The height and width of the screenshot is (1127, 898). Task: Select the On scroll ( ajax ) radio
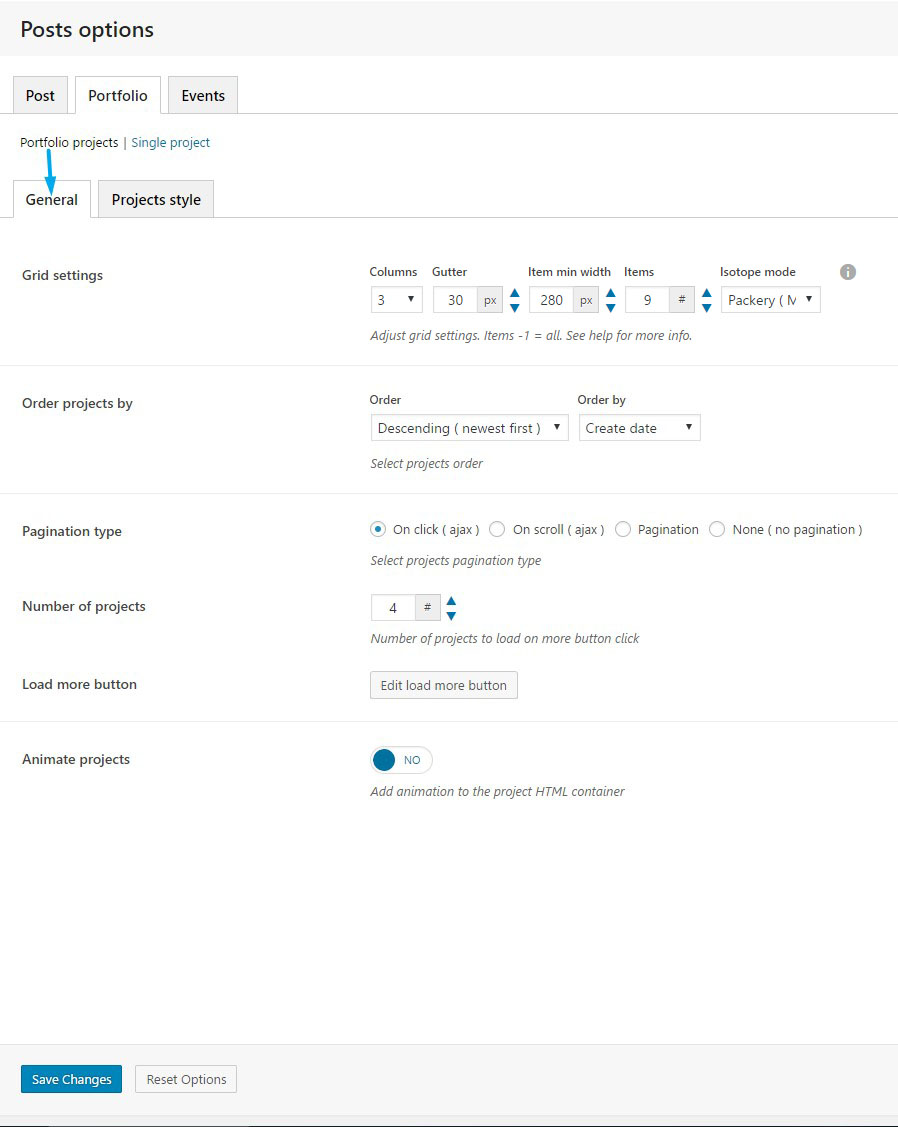[497, 530]
